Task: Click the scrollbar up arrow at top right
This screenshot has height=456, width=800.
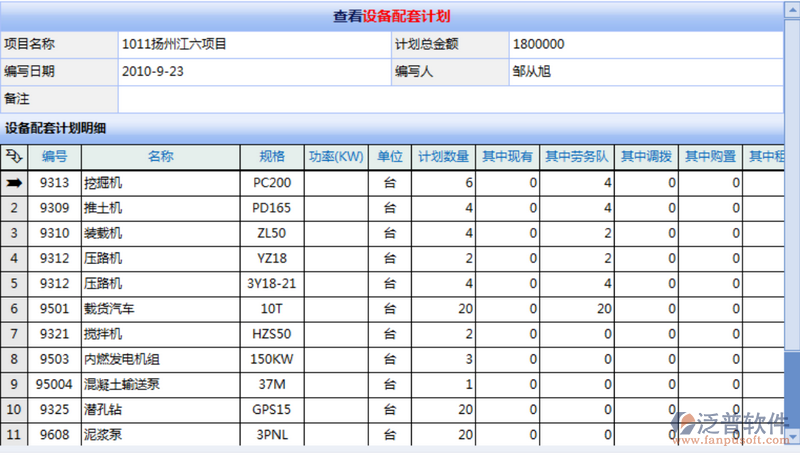Action: click(x=792, y=10)
